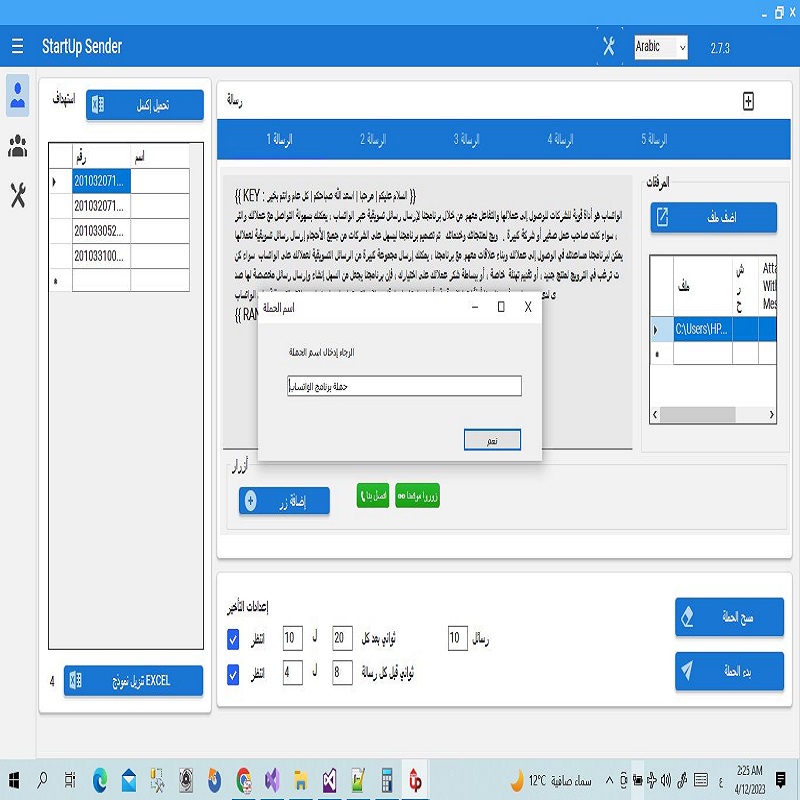The width and height of the screenshot is (800, 800).
Task: Switch to the الرسالة 4 tab
Action: coord(560,139)
